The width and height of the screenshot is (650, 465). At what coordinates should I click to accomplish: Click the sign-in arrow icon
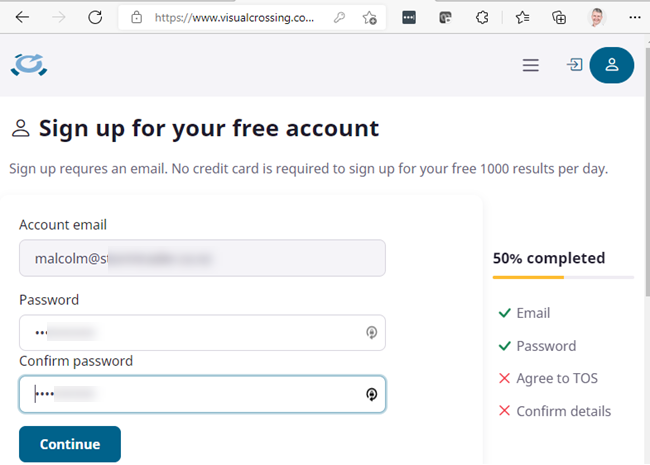(574, 65)
